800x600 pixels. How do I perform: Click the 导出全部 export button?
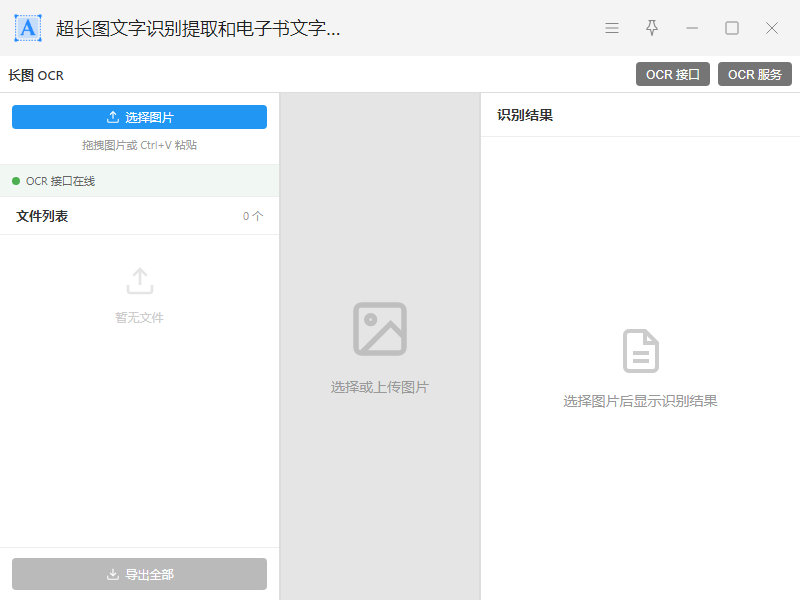point(139,574)
